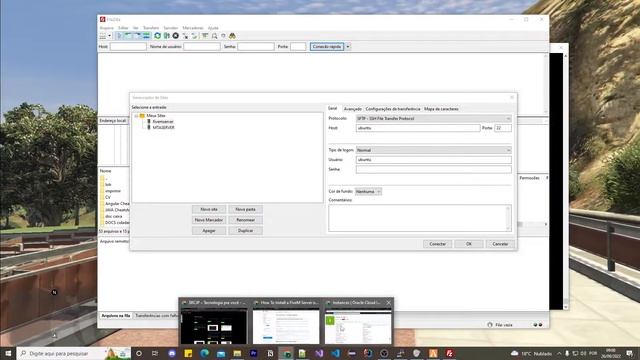
Task: Click the Novo Marcador button
Action: [x=209, y=220]
